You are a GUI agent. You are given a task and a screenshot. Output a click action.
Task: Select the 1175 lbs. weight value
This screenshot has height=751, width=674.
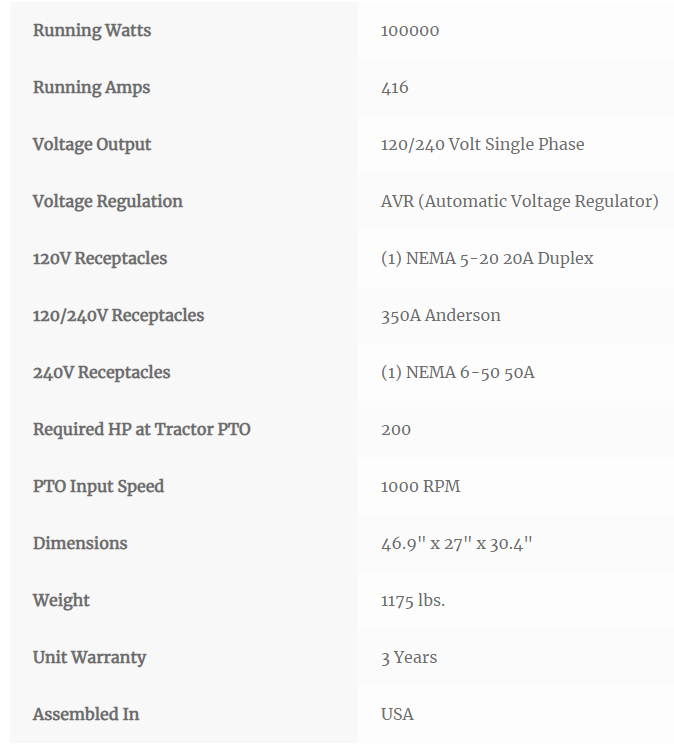click(413, 601)
